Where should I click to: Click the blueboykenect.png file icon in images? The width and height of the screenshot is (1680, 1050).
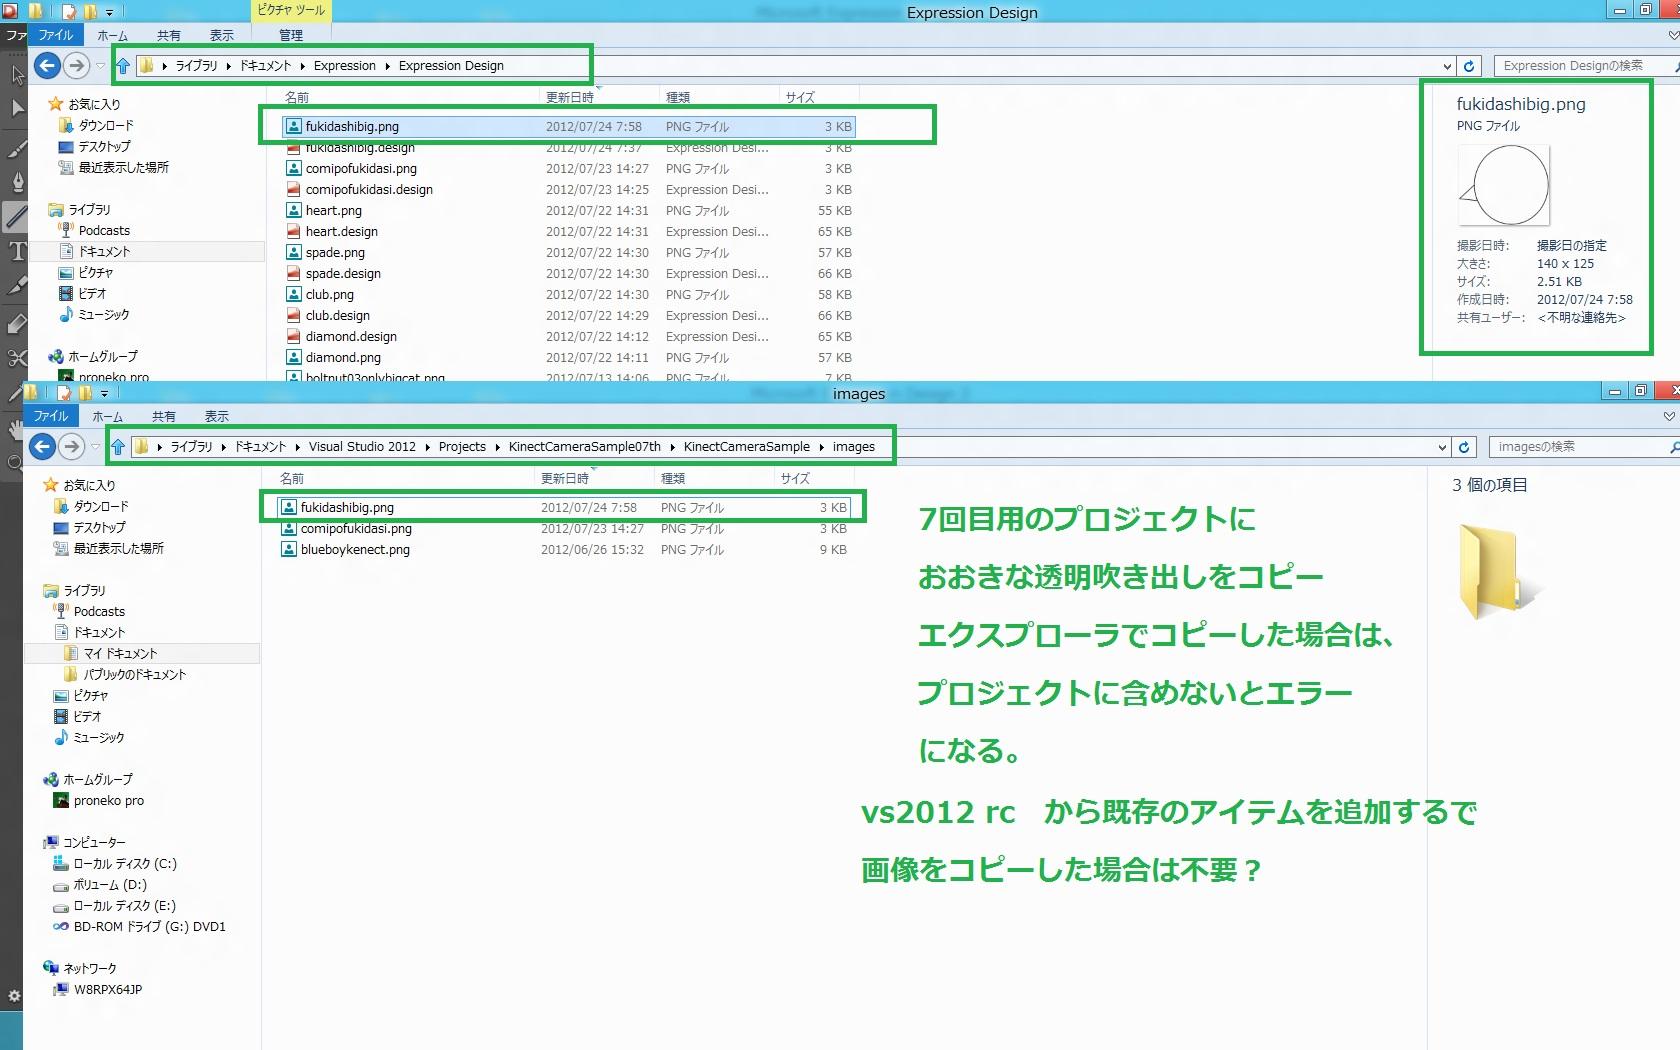tap(289, 550)
